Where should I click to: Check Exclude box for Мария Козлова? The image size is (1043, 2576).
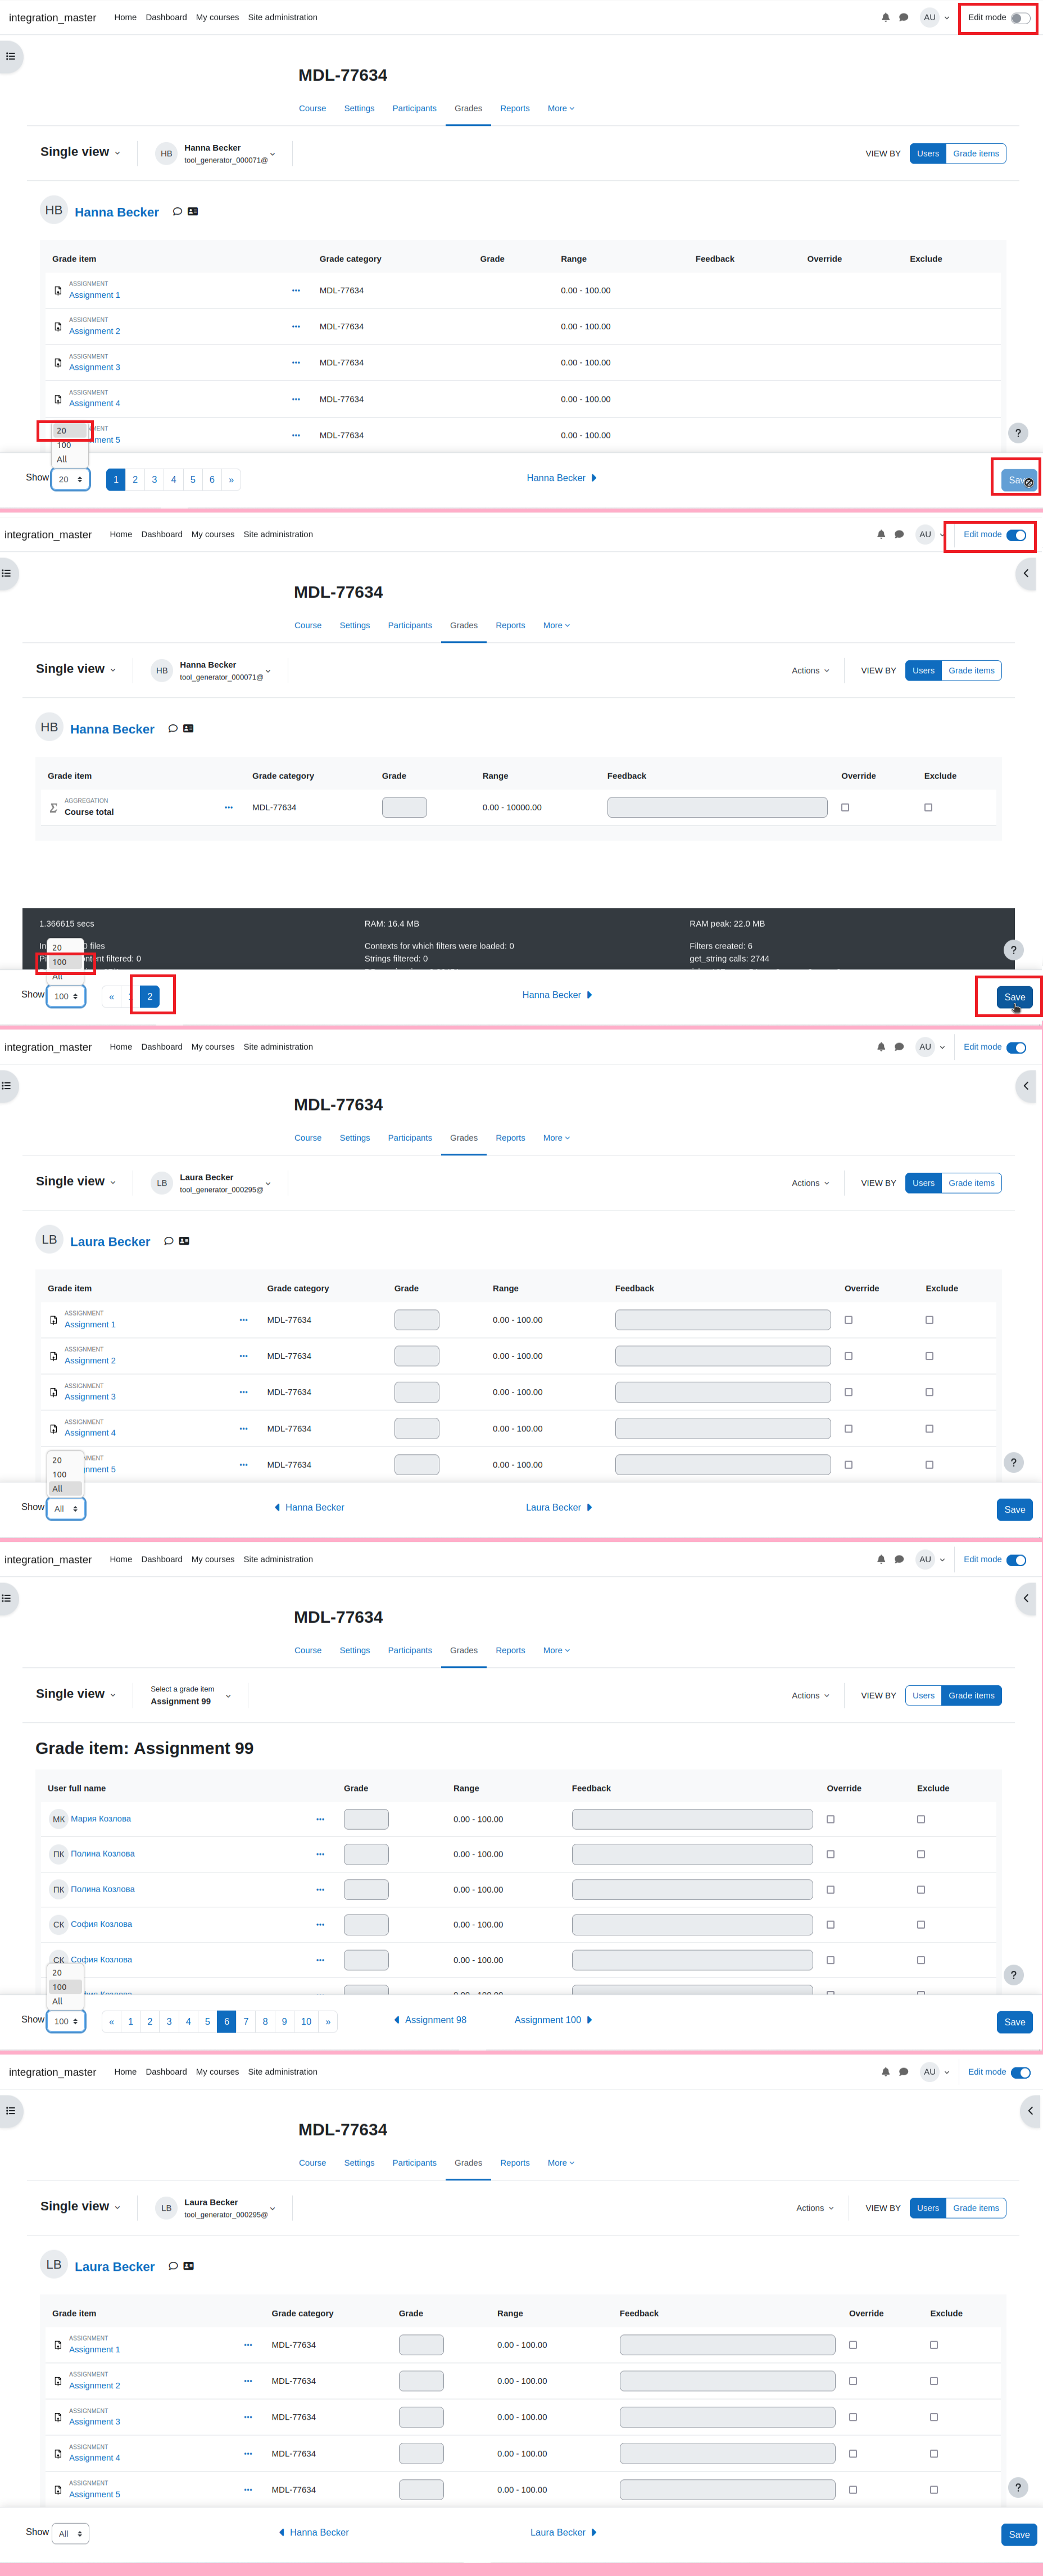[x=921, y=1819]
